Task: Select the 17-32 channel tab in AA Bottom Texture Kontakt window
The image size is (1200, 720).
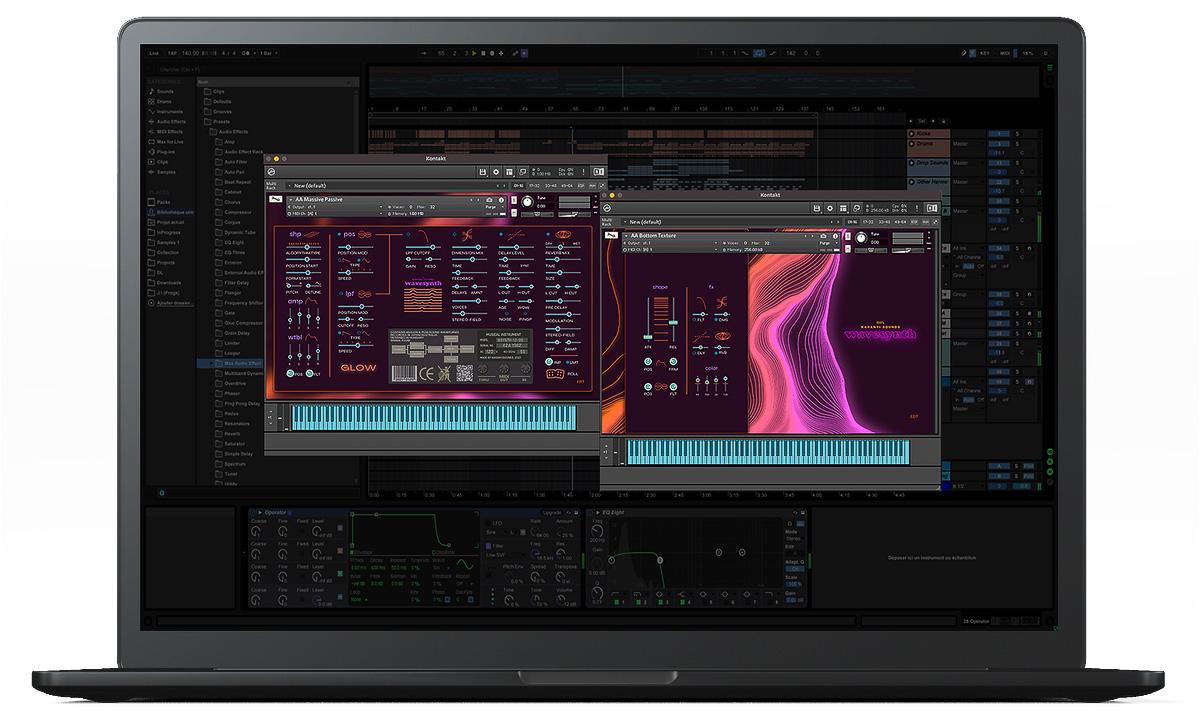Action: pos(868,221)
